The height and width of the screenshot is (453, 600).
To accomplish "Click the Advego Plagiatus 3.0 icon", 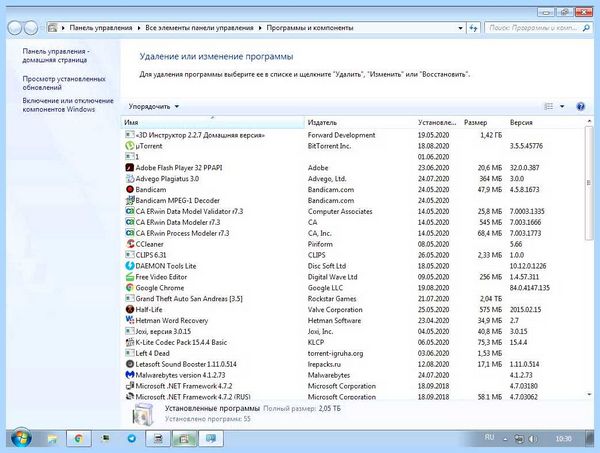I will pos(130,178).
